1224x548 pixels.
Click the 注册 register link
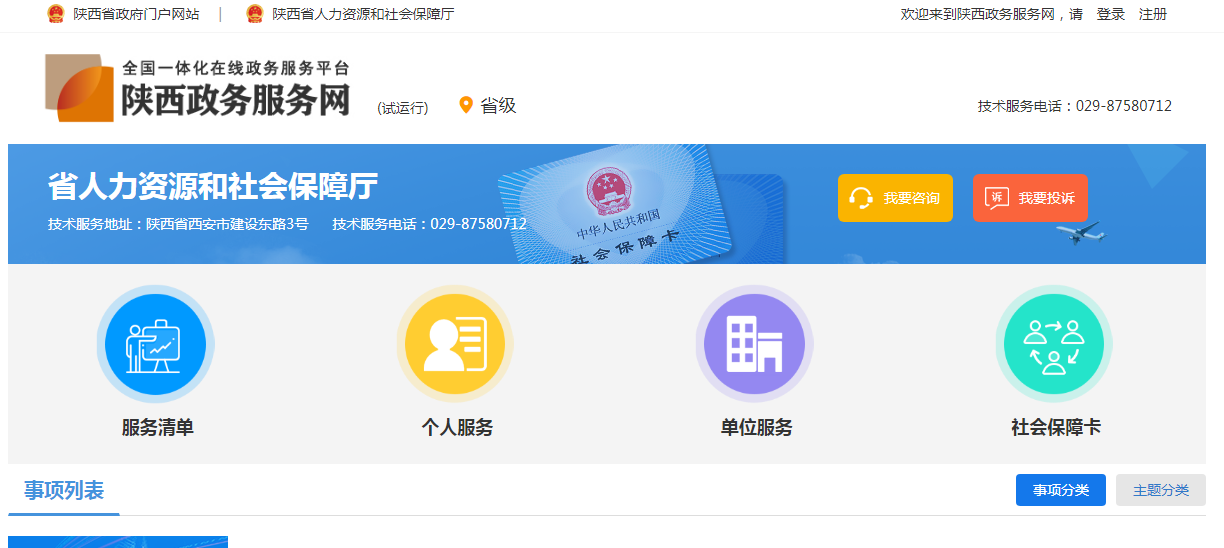pyautogui.click(x=1153, y=14)
